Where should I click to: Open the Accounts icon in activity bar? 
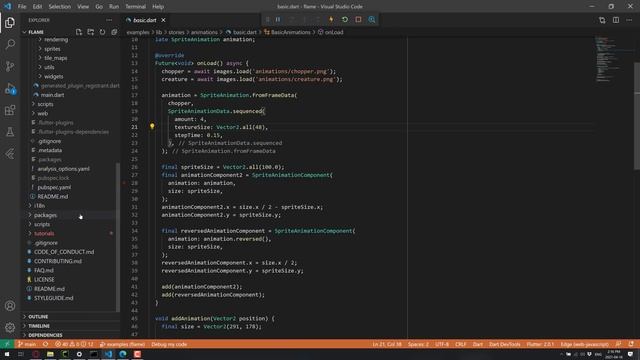(x=10, y=306)
